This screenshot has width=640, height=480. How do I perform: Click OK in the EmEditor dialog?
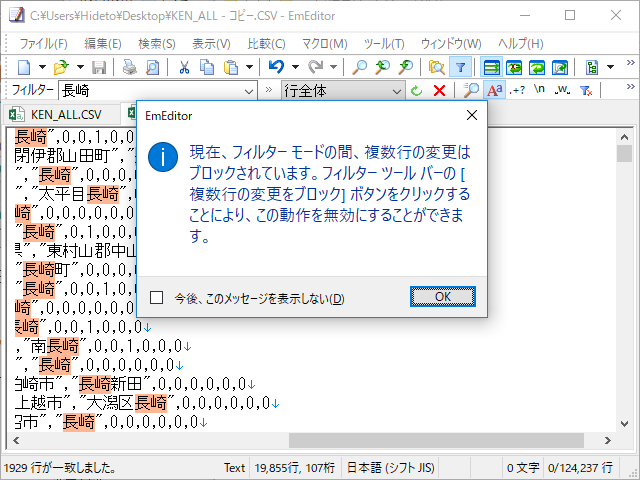coord(443,297)
